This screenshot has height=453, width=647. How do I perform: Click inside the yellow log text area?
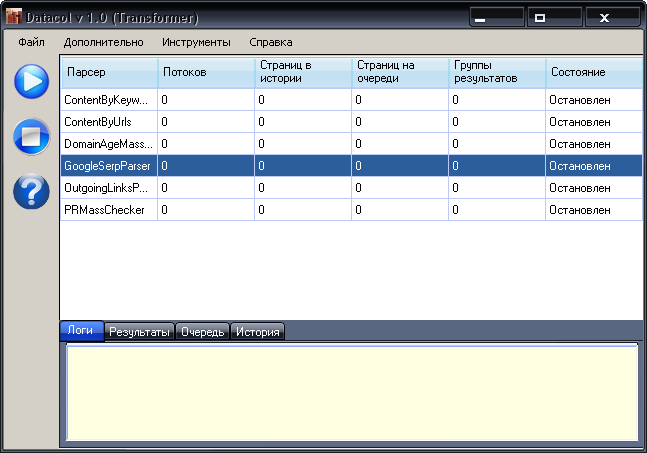351,393
